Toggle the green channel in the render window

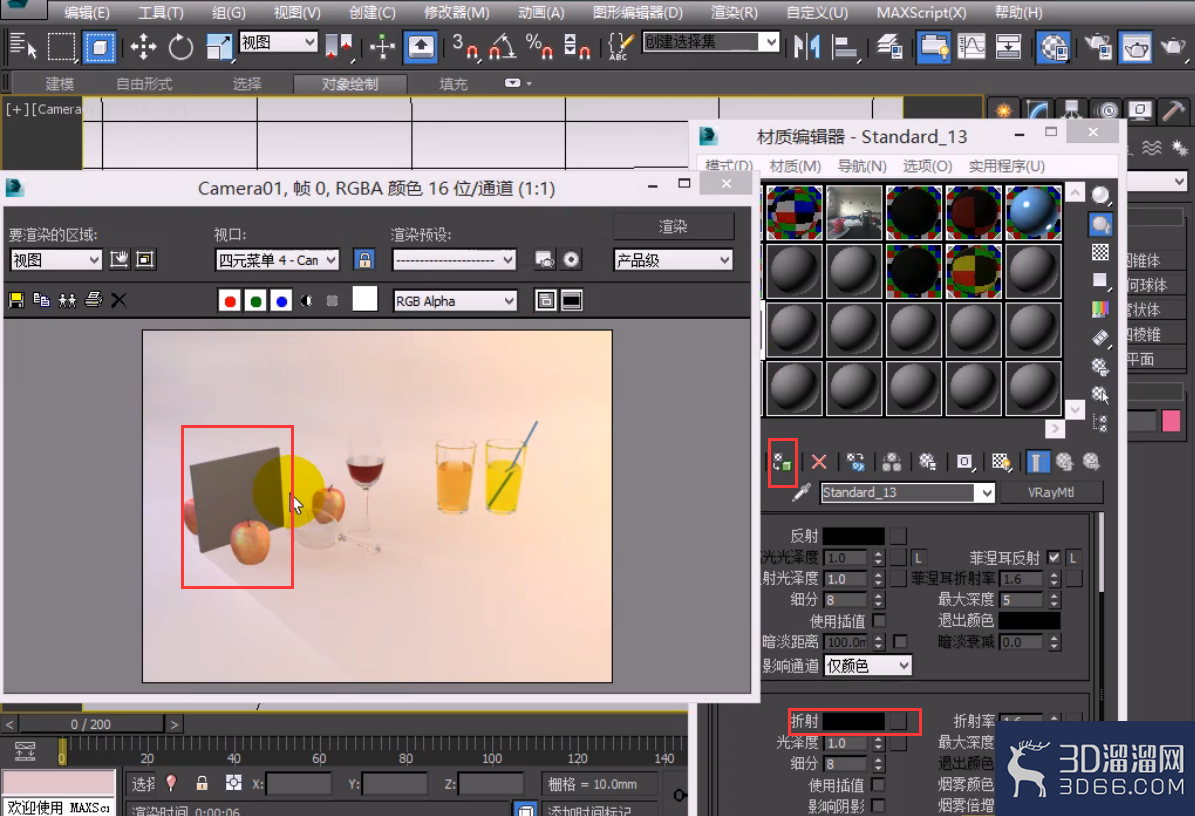256,301
